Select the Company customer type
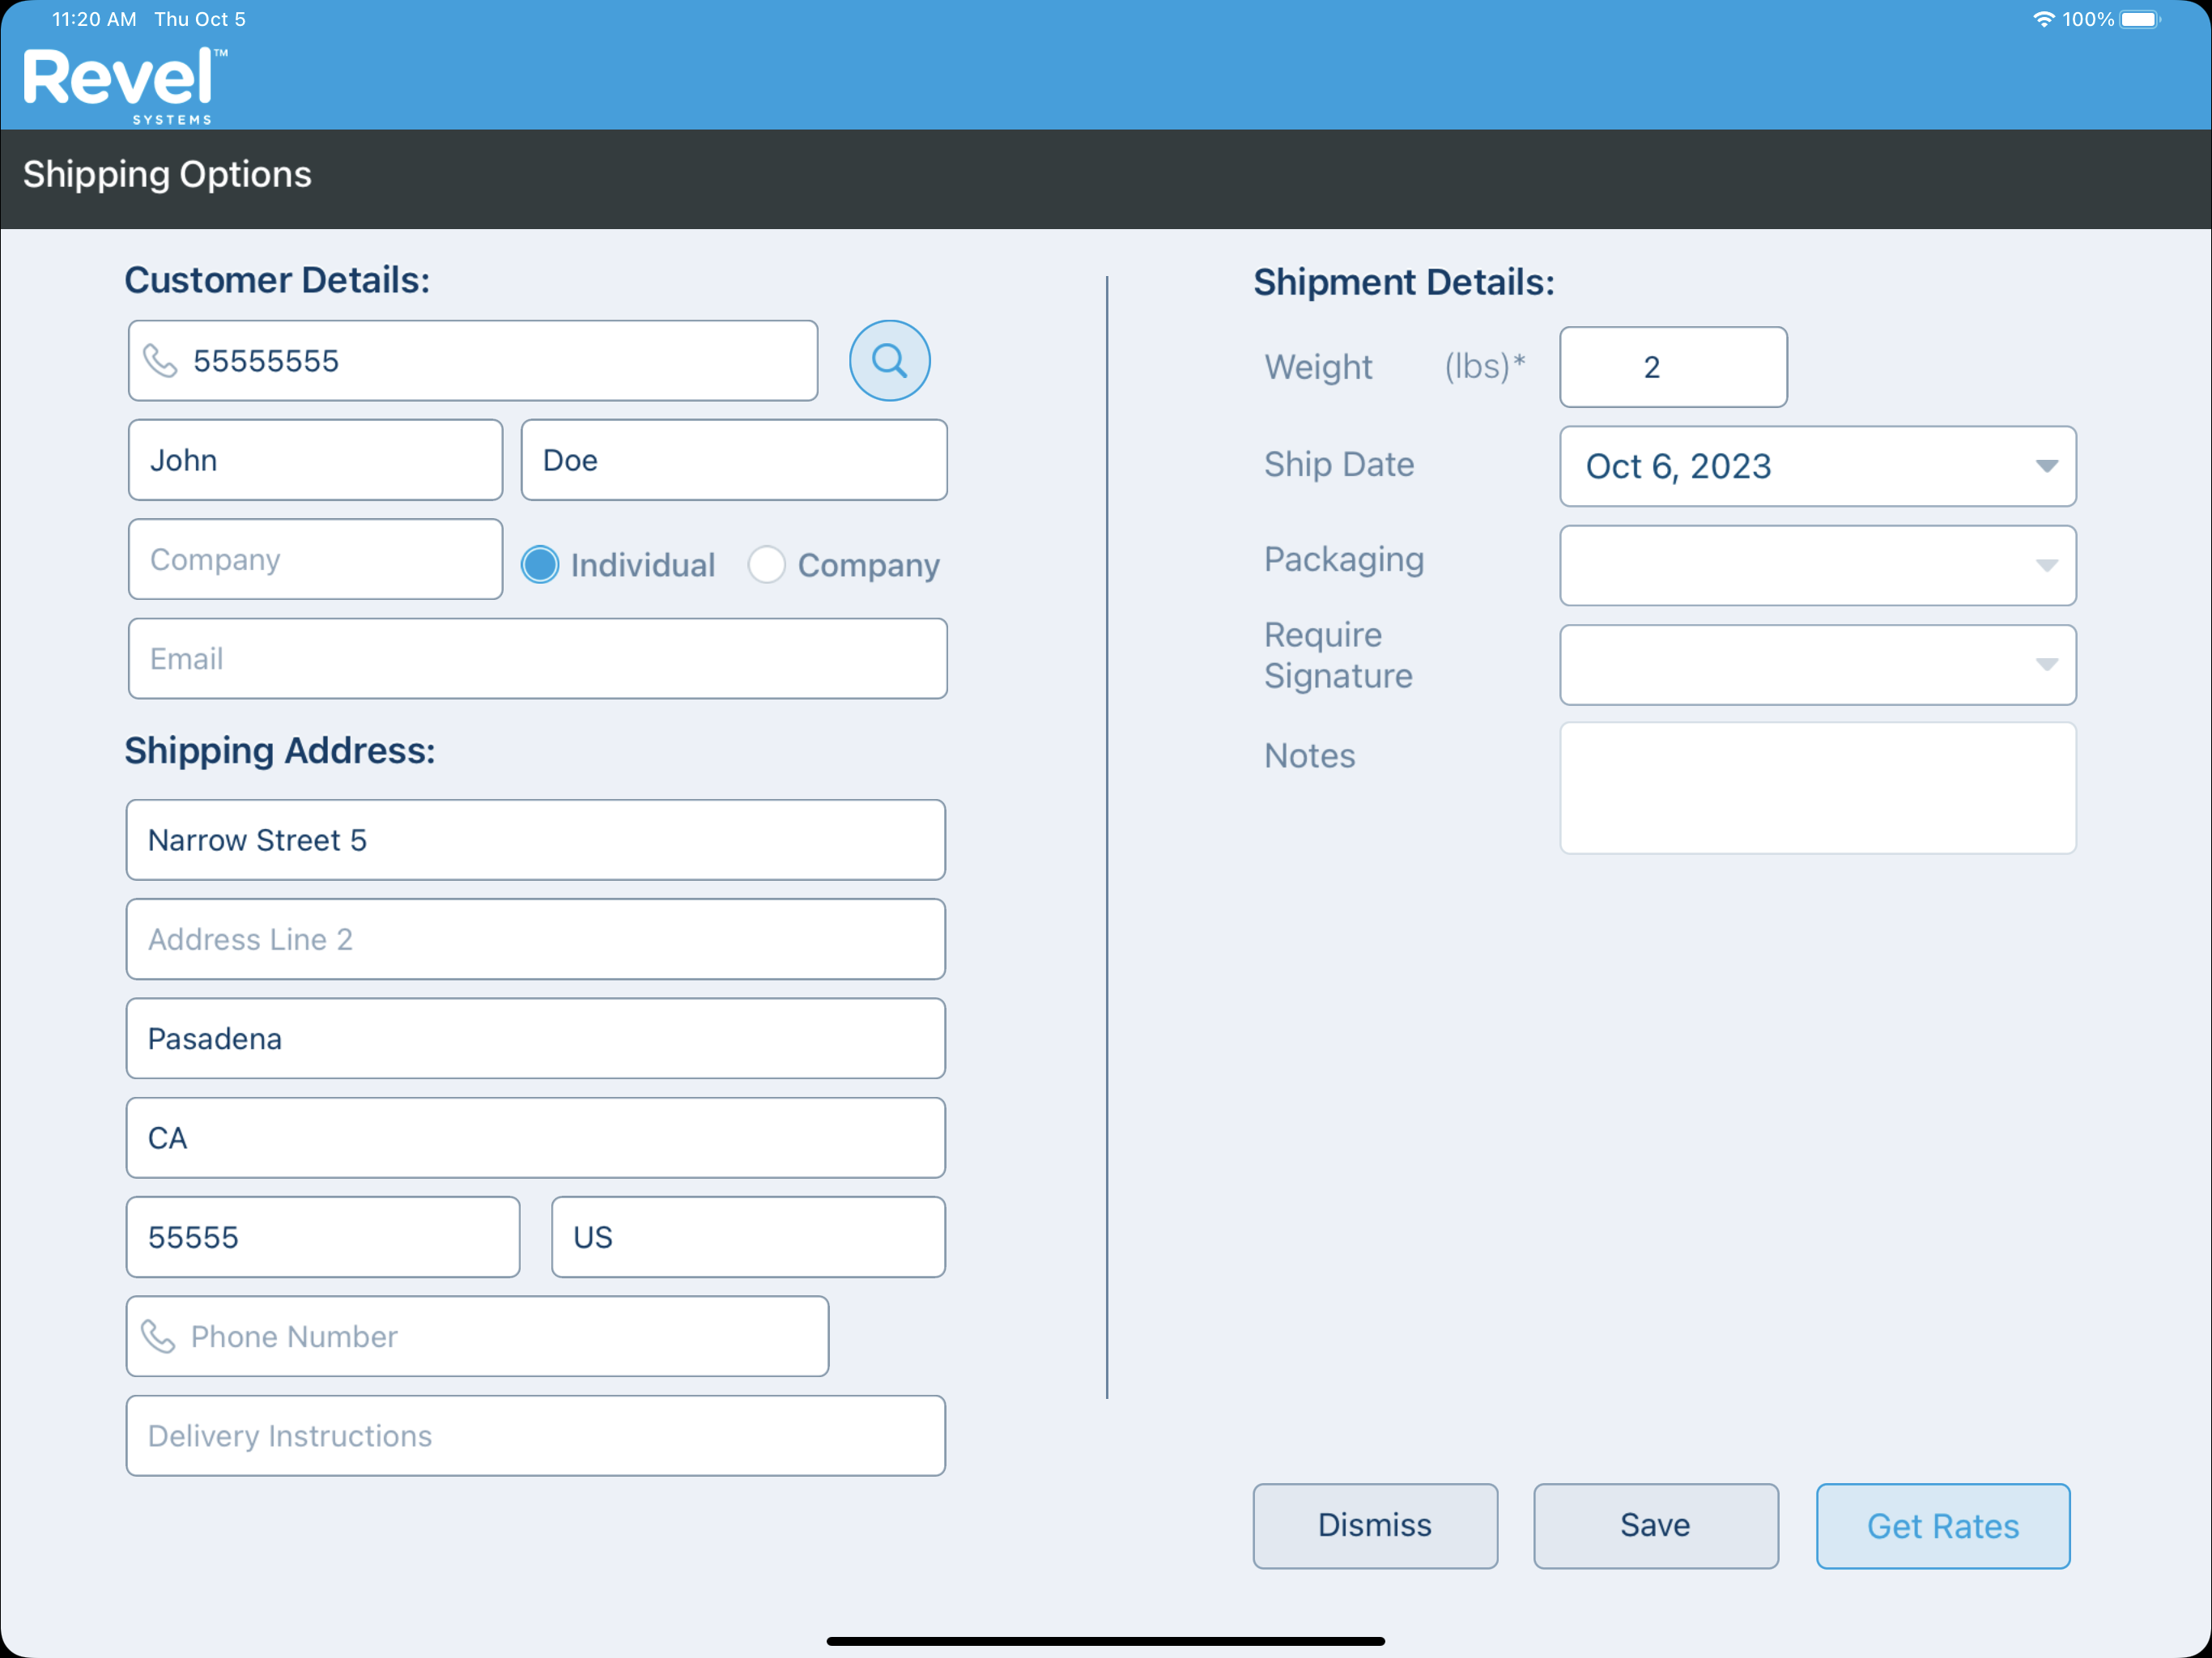Screen dimensions: 2212x1658 click(767, 564)
